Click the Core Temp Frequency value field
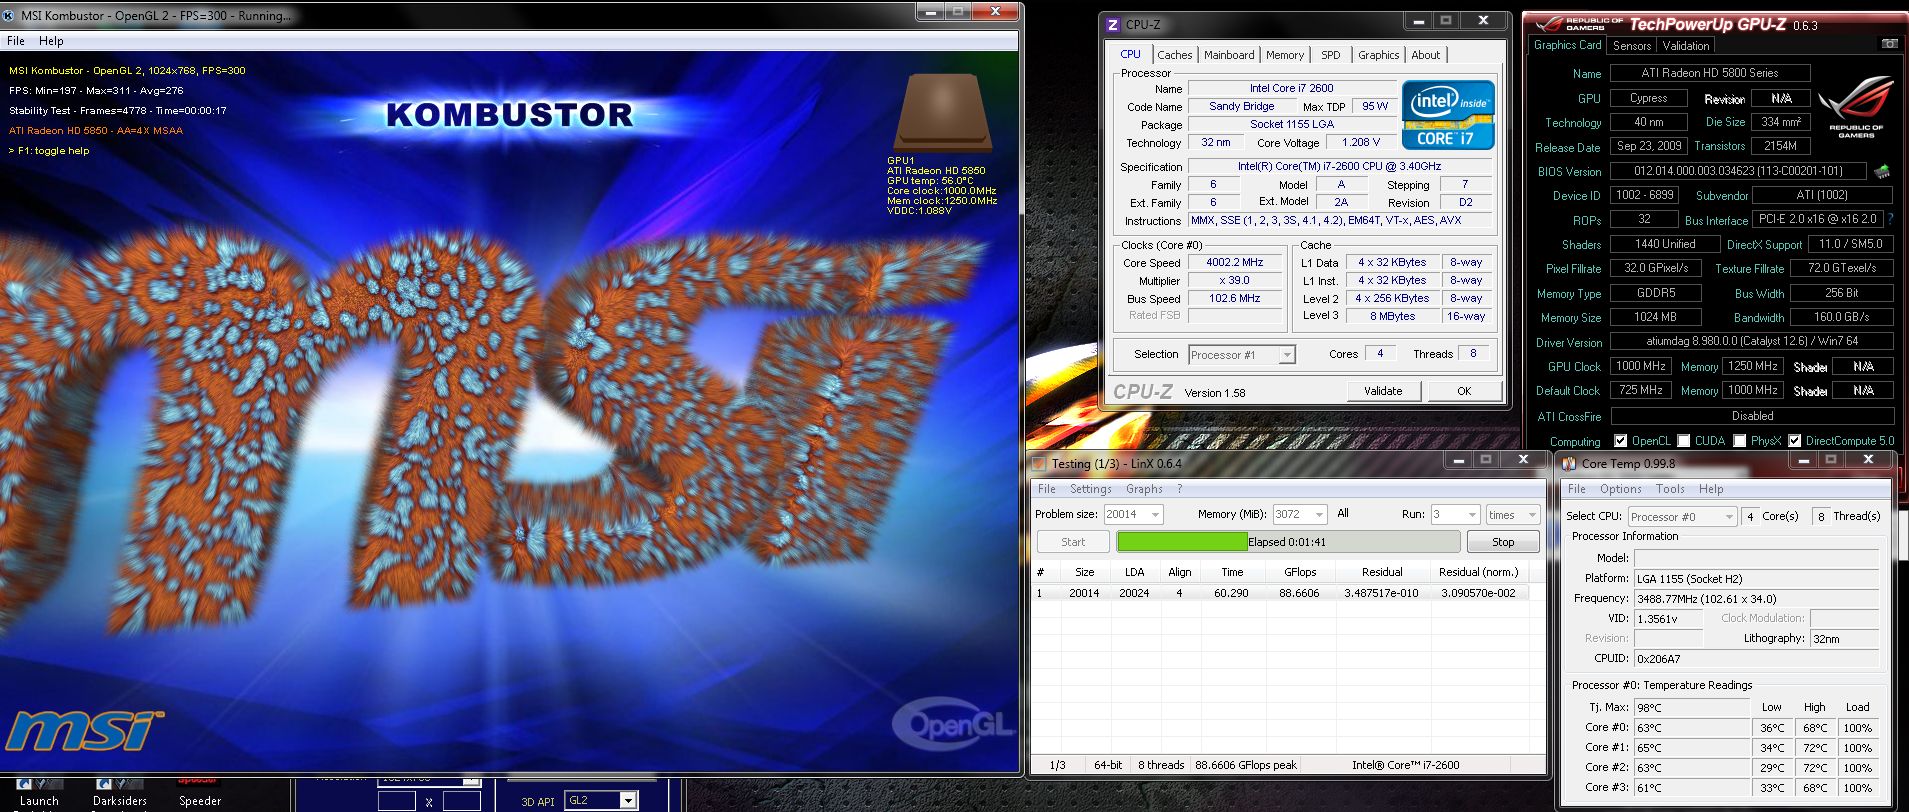 pyautogui.click(x=1756, y=599)
